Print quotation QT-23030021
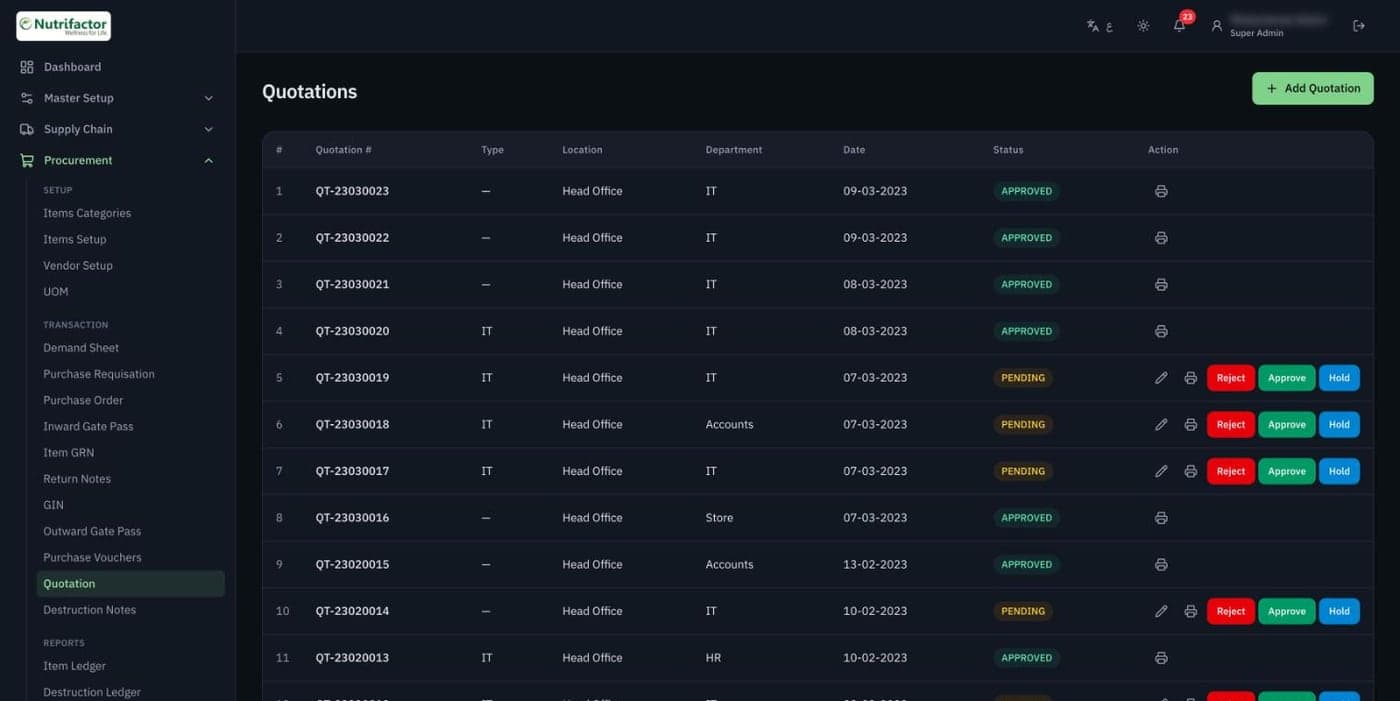1400x701 pixels. pos(1161,285)
